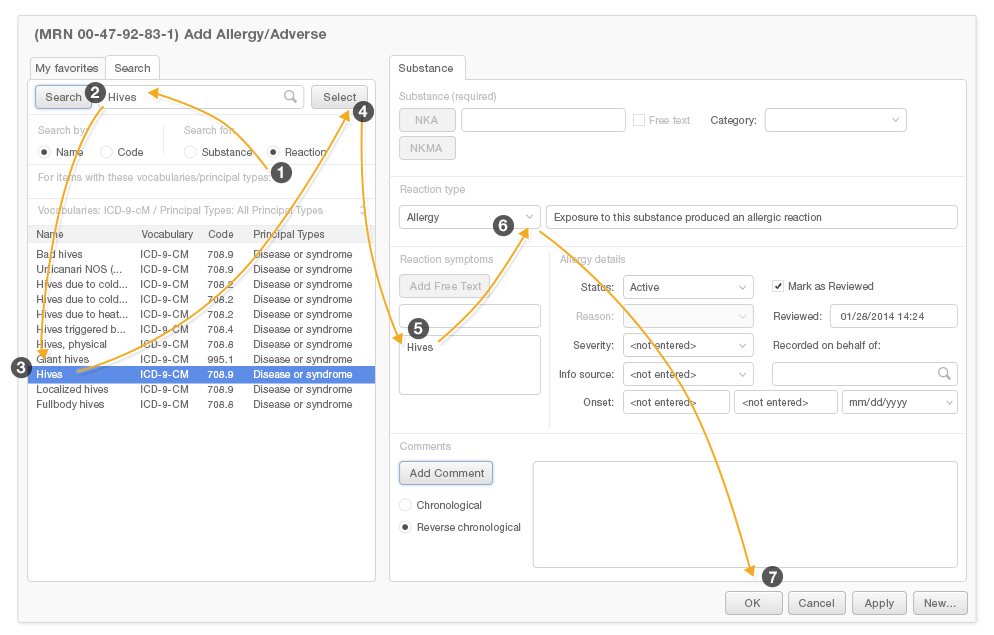
Task: Click the Cancel button
Action: [x=816, y=603]
